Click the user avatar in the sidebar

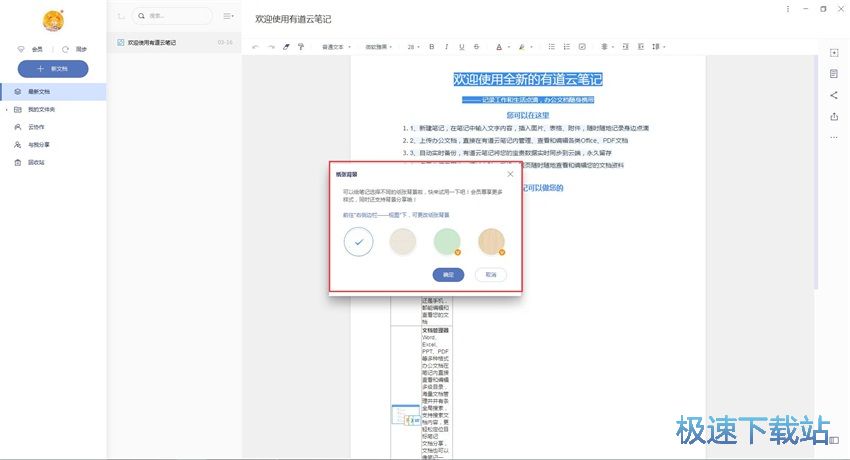coord(53,21)
